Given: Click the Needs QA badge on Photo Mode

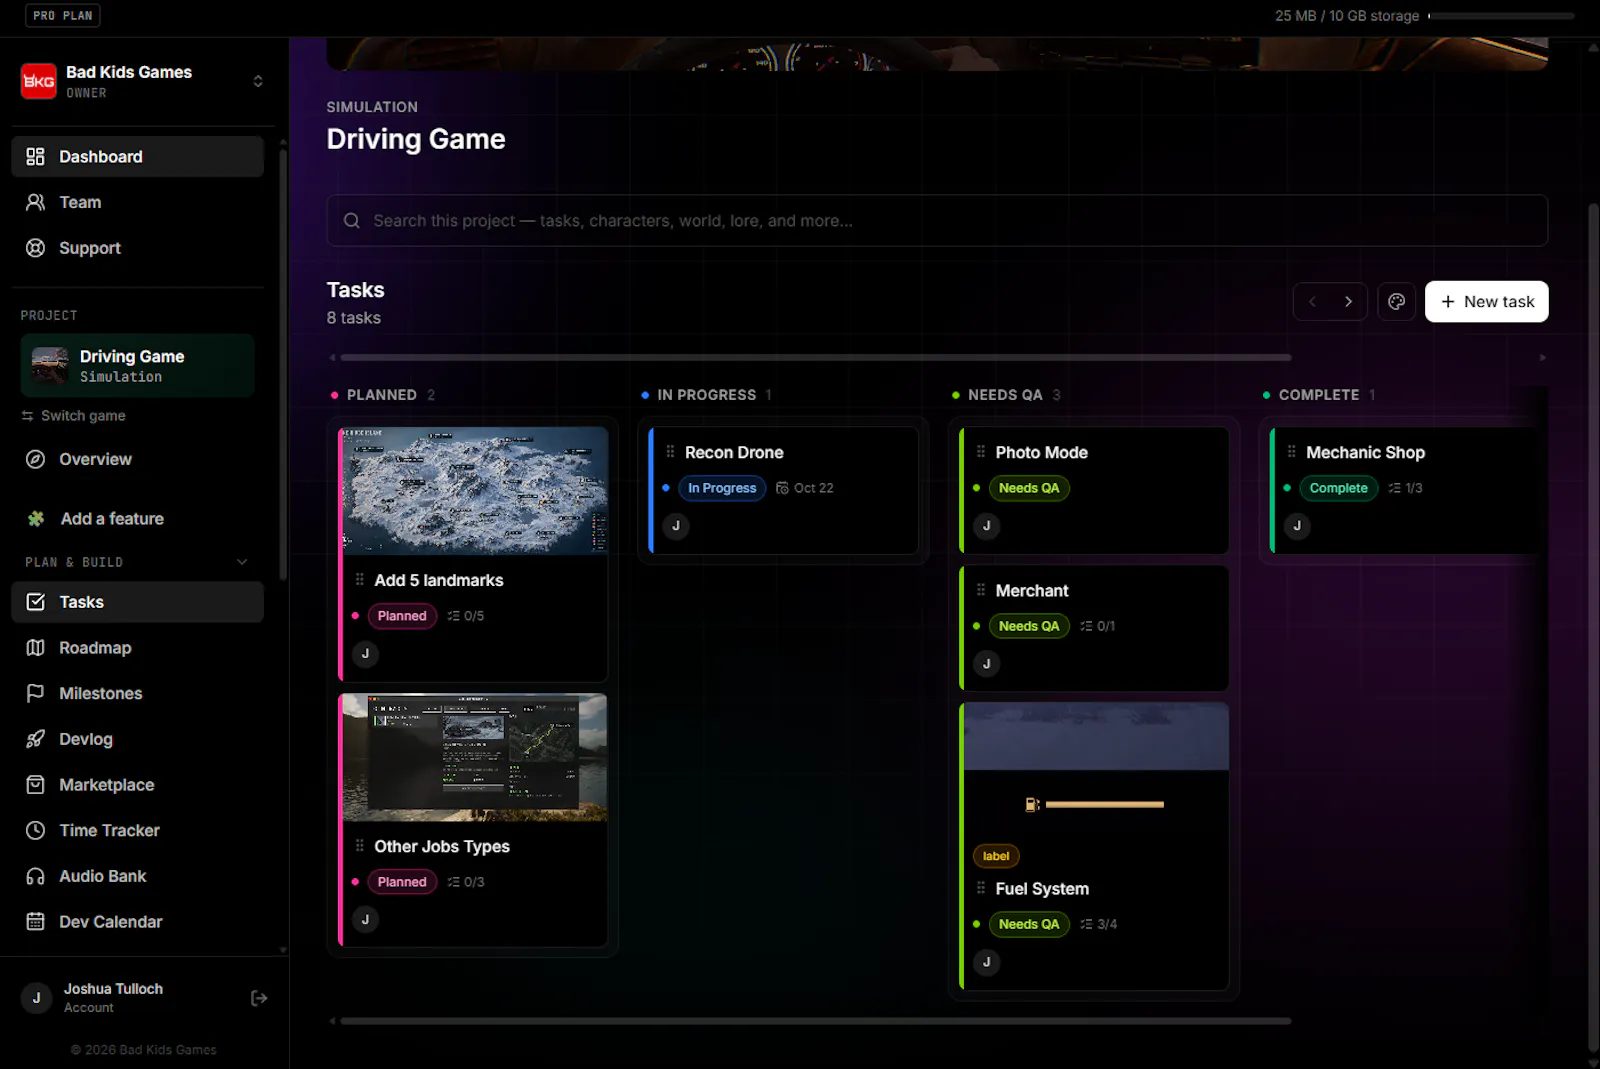Looking at the screenshot, I should [x=1029, y=488].
